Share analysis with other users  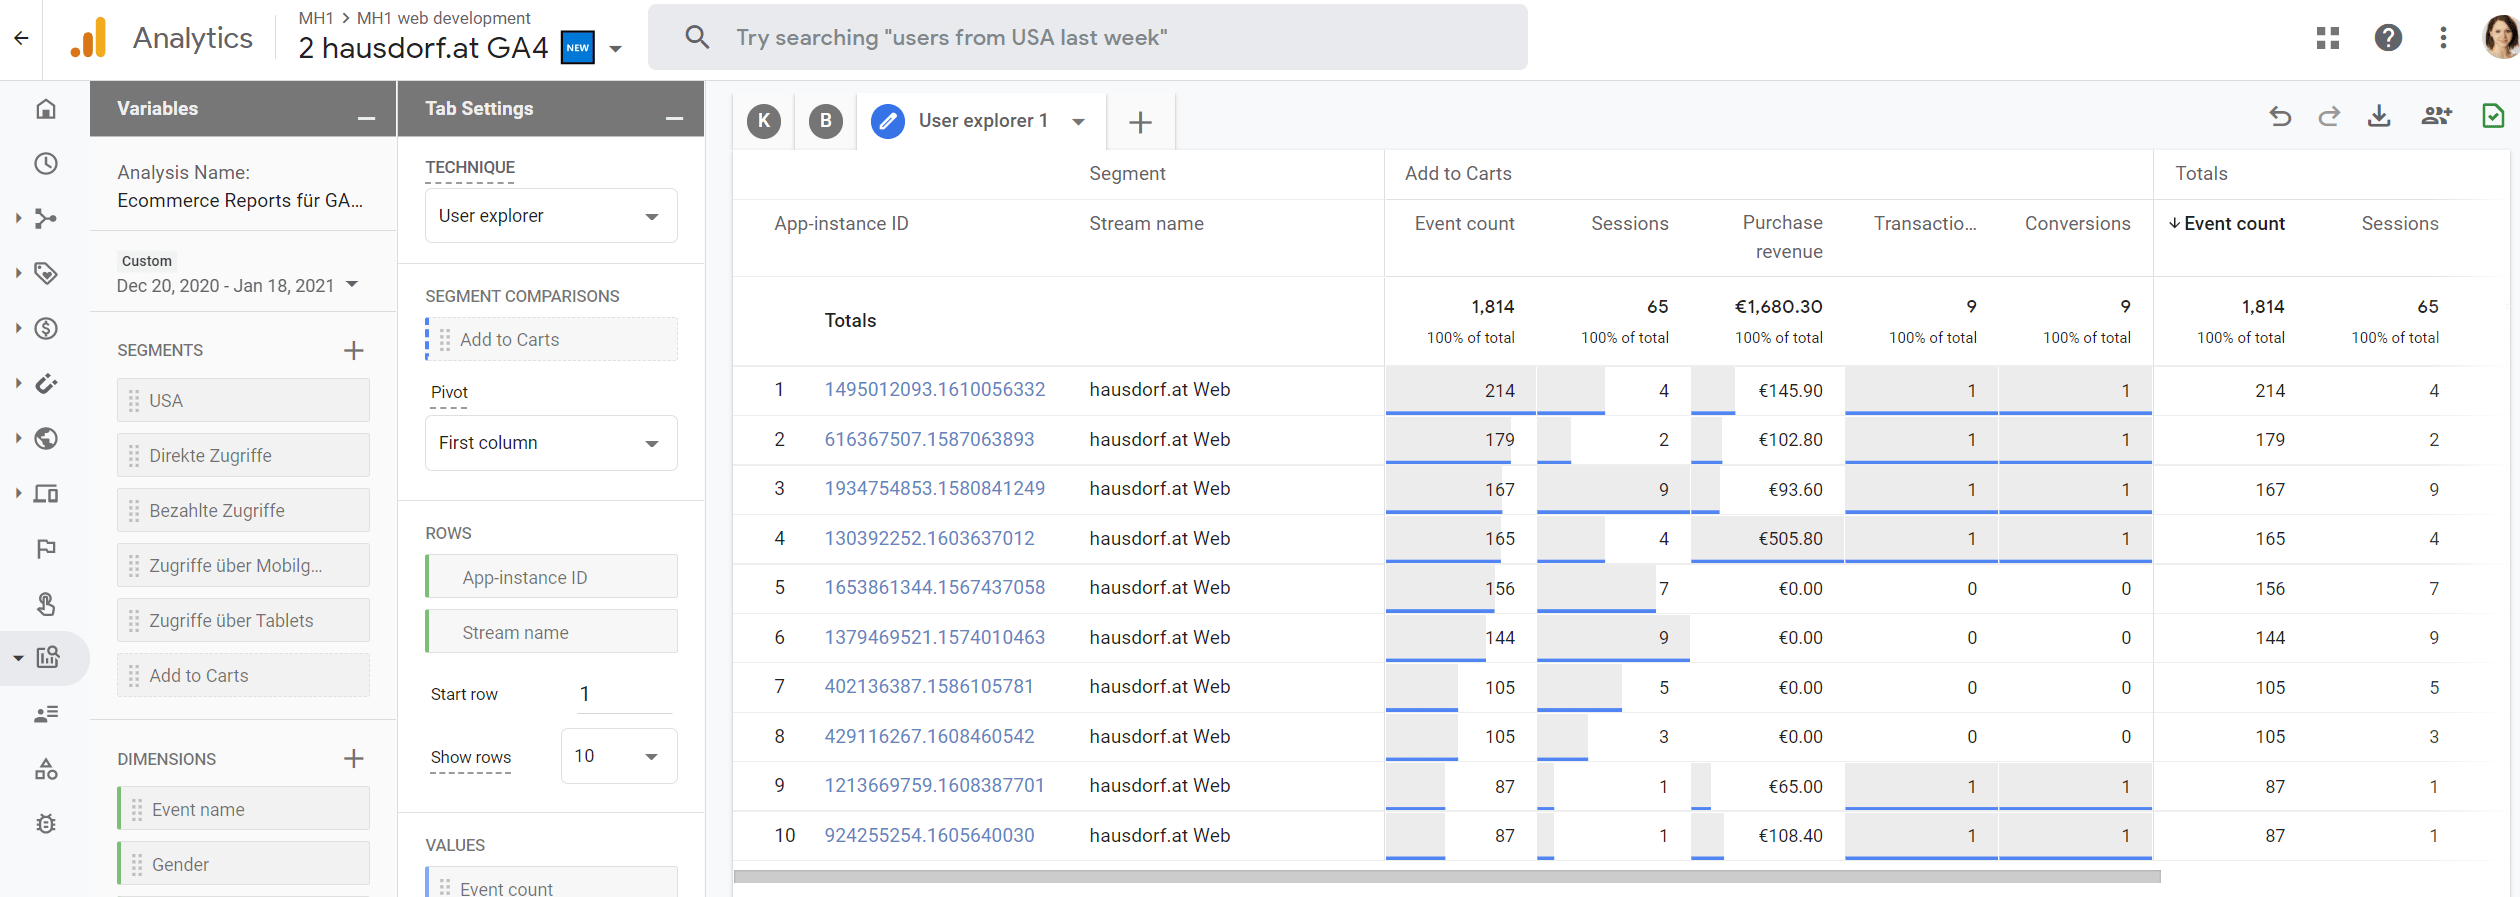2436,117
